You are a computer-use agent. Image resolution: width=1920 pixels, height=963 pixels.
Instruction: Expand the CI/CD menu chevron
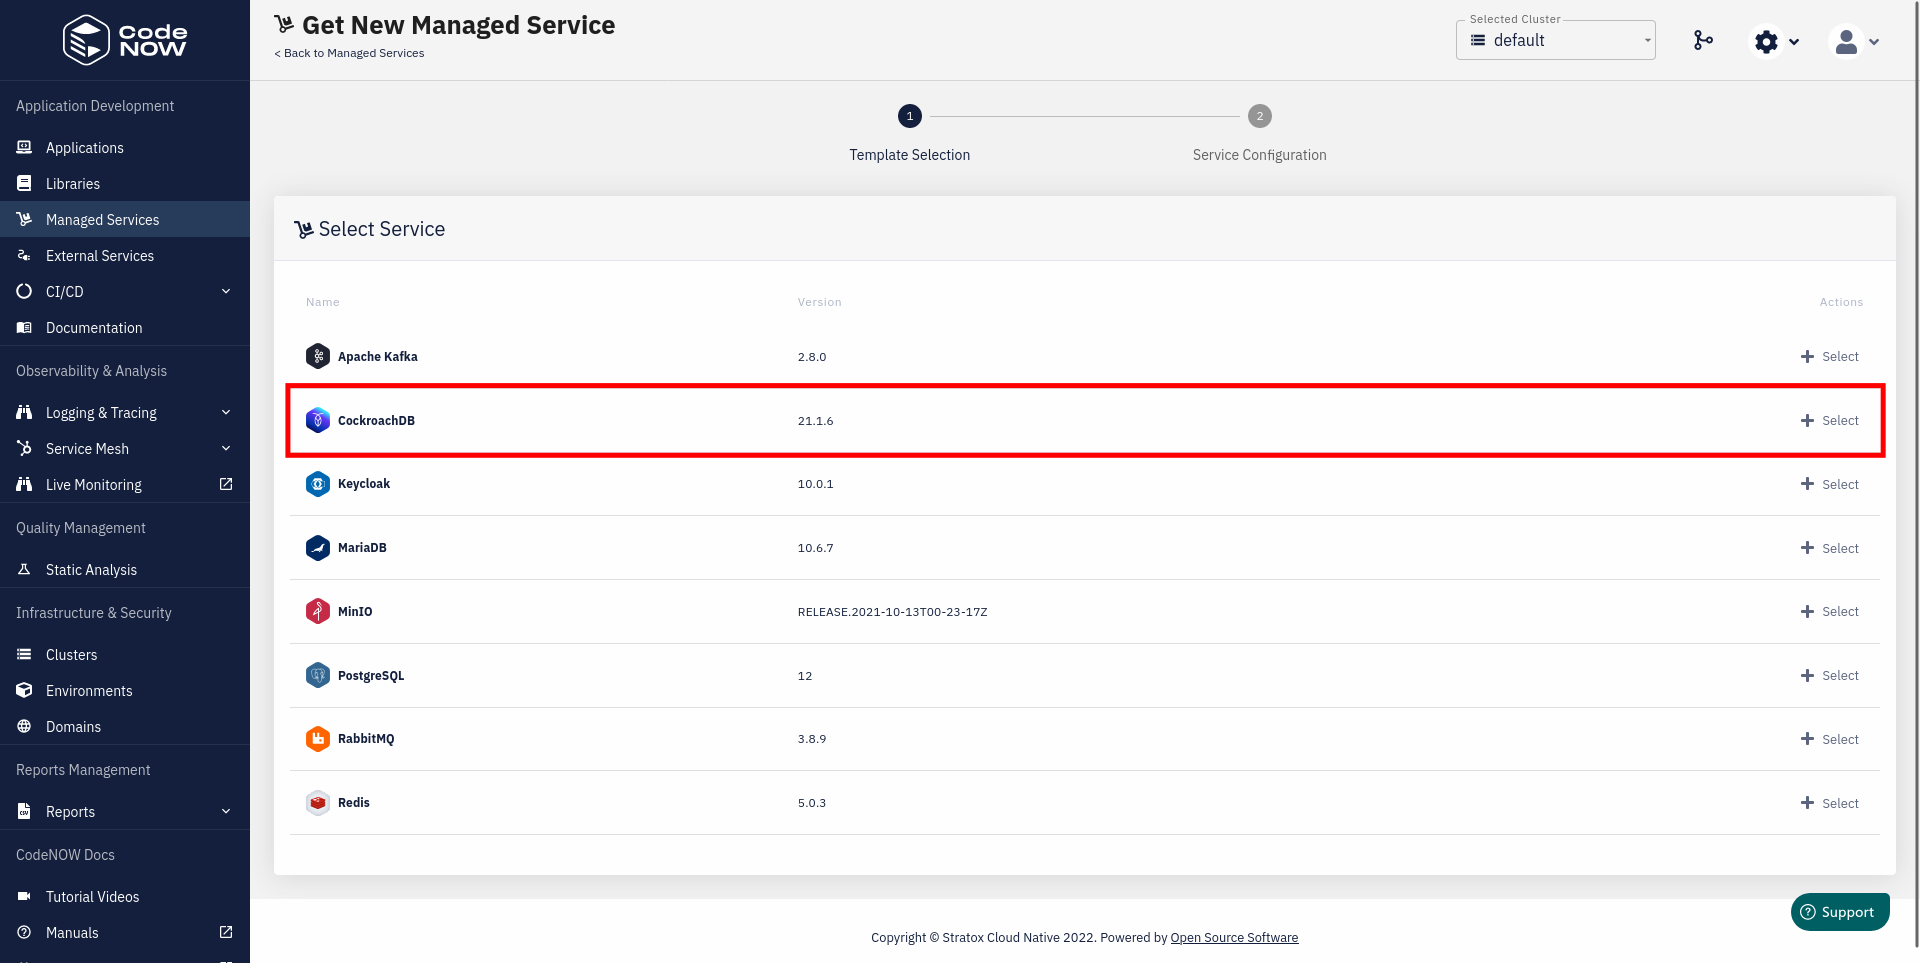pyautogui.click(x=226, y=291)
